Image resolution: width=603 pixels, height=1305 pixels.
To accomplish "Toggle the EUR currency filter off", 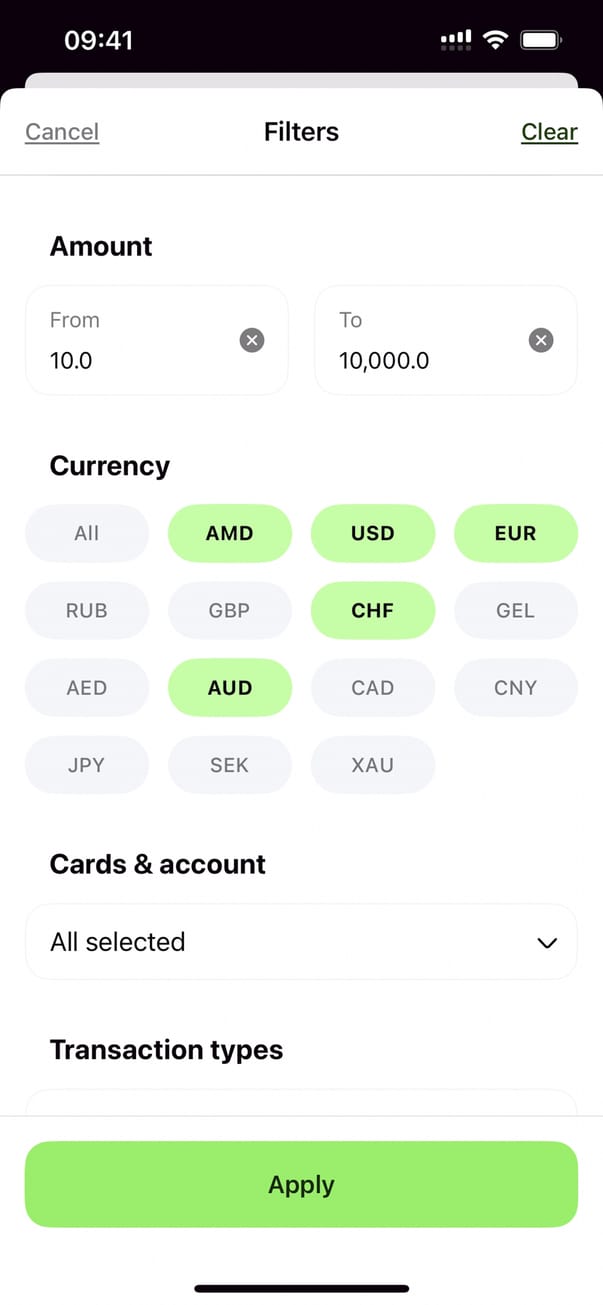I will click(516, 533).
